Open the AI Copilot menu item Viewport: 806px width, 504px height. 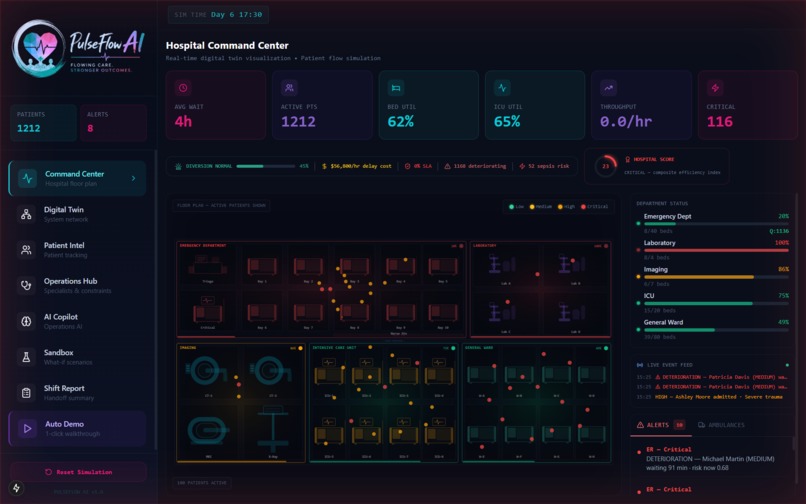point(78,321)
